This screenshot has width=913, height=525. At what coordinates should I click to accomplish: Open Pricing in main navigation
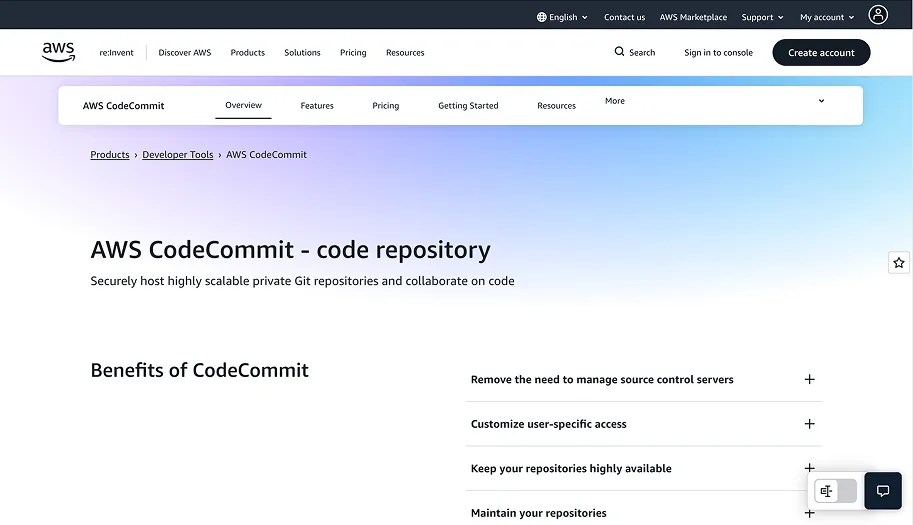[x=353, y=52]
